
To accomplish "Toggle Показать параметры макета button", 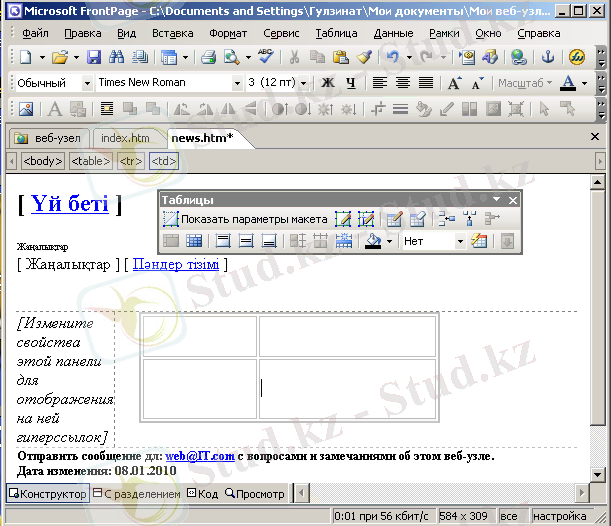I will [x=245, y=219].
